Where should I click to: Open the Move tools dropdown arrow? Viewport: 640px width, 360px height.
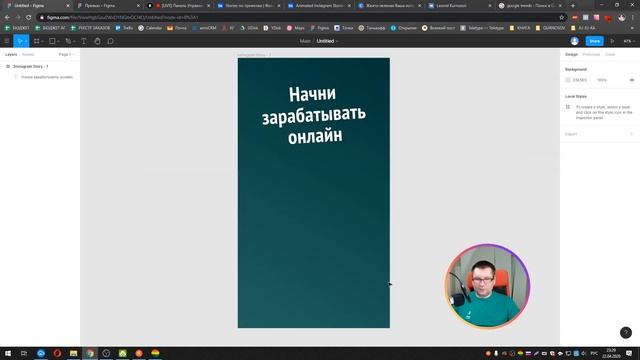pyautogui.click(x=26, y=41)
